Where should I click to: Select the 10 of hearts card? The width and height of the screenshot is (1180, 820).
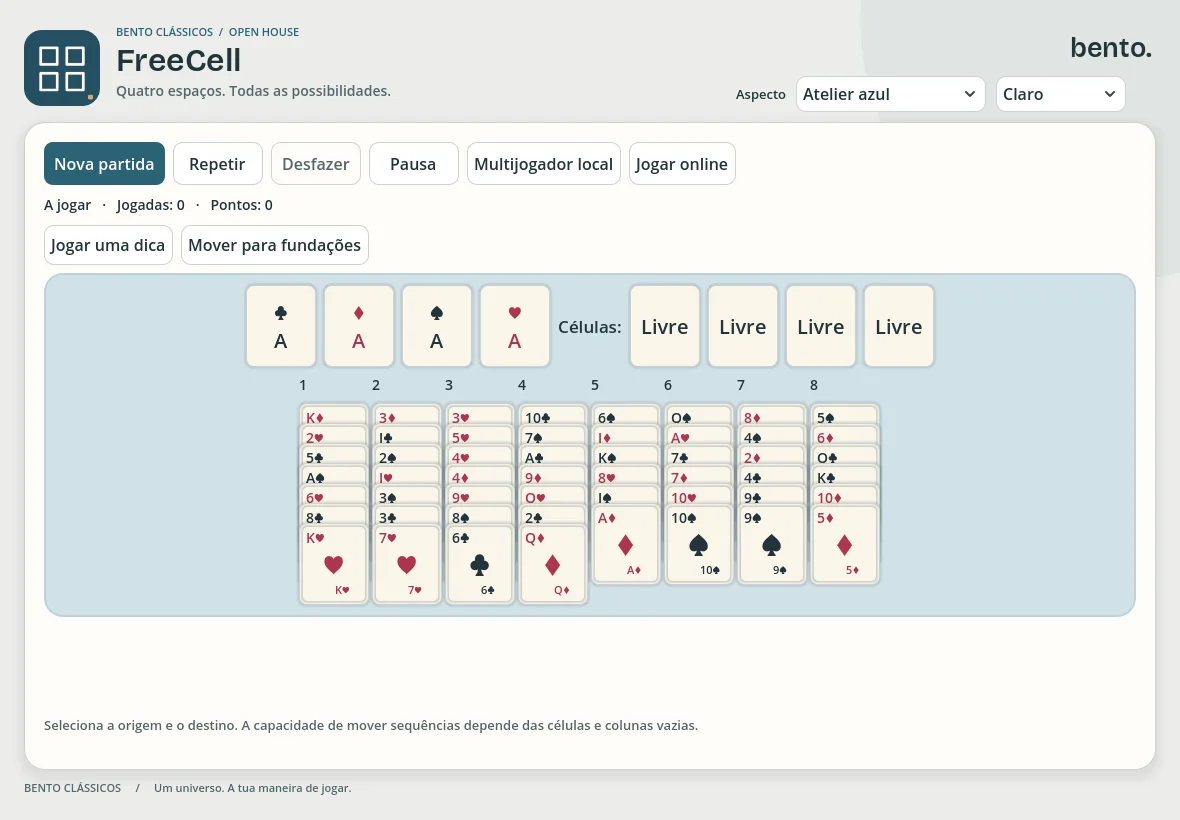(x=699, y=497)
